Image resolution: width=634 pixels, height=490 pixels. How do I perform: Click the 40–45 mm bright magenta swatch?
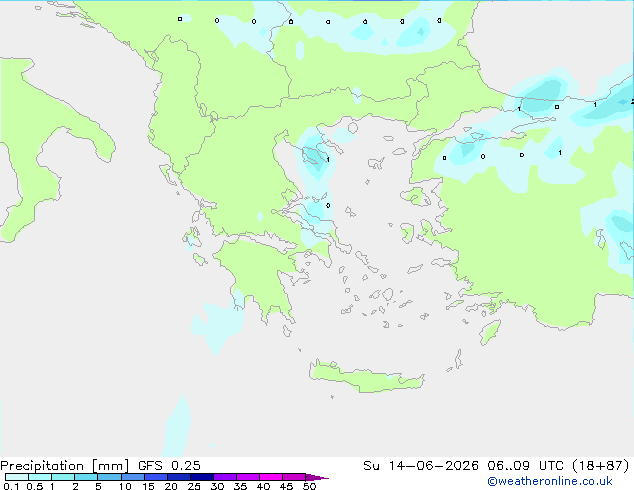click(x=271, y=477)
